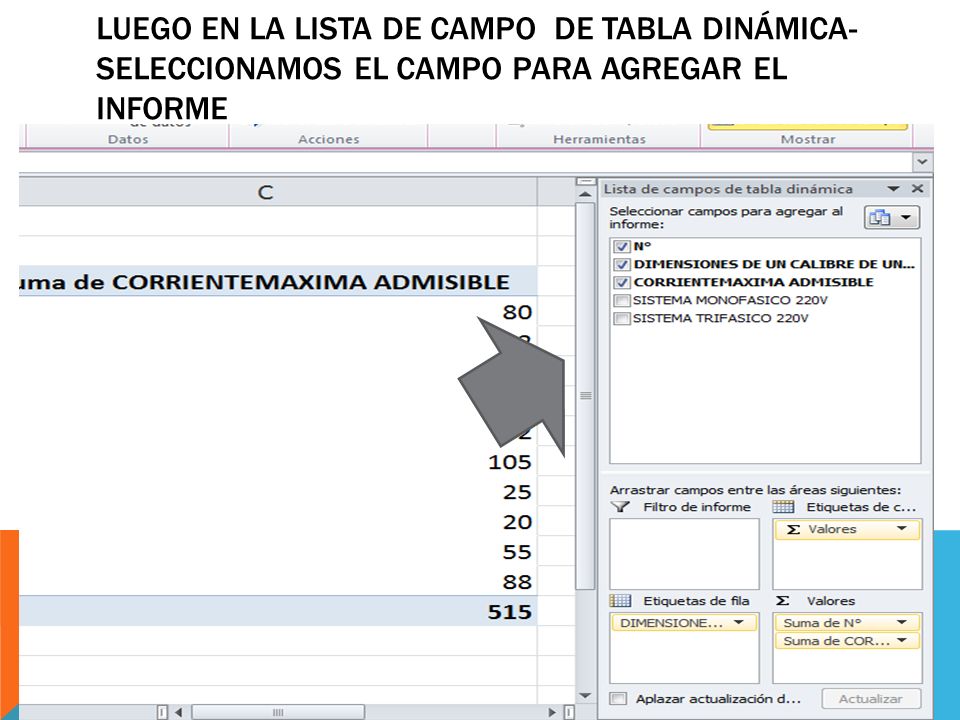Click the split handle above vertical scrollbar
This screenshot has width=960, height=720.
point(585,181)
